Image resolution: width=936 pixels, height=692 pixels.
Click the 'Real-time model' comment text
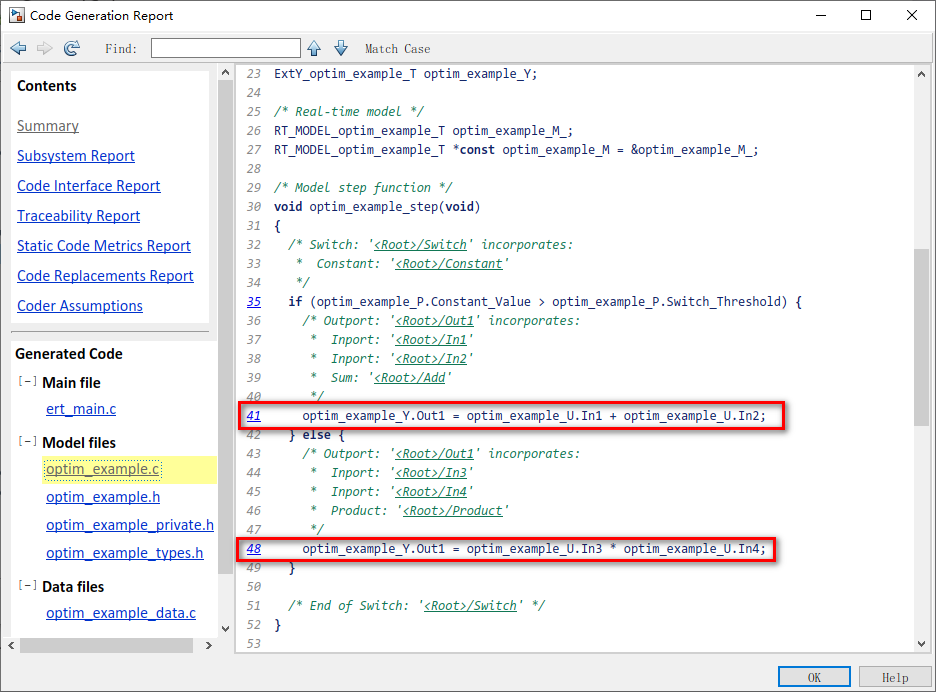coord(348,112)
